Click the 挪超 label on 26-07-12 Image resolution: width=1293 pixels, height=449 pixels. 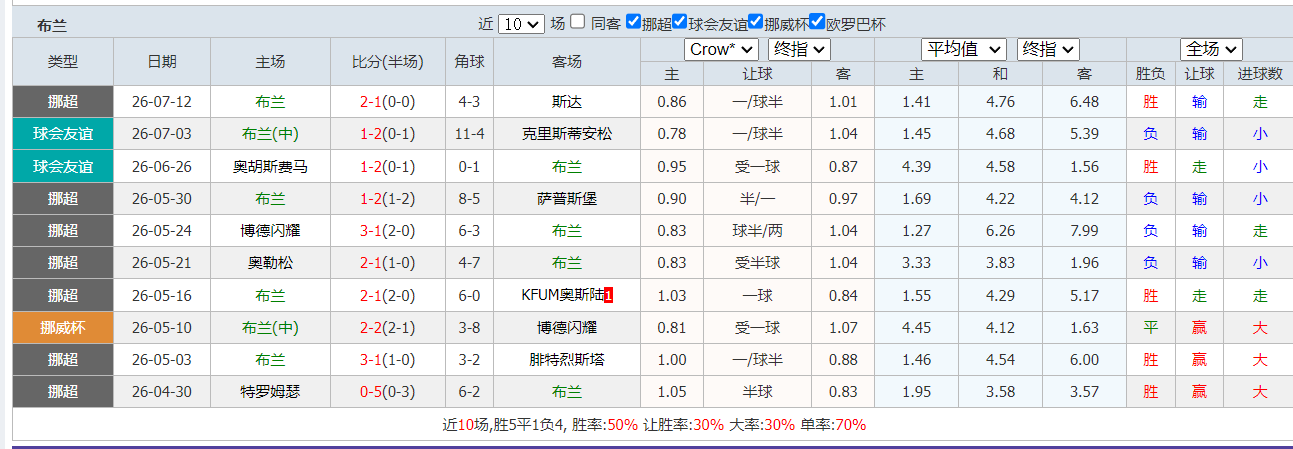tap(62, 102)
